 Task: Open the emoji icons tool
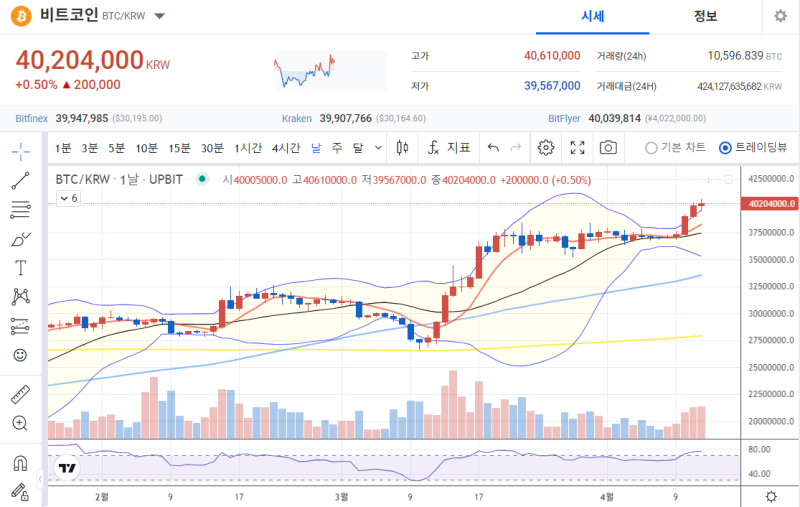tap(20, 355)
